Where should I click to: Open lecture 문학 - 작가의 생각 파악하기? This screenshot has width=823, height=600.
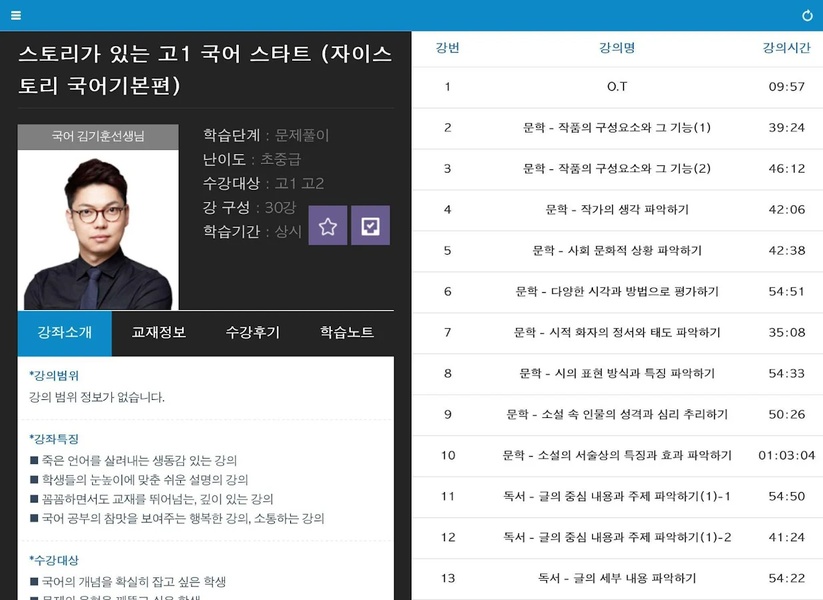click(617, 210)
